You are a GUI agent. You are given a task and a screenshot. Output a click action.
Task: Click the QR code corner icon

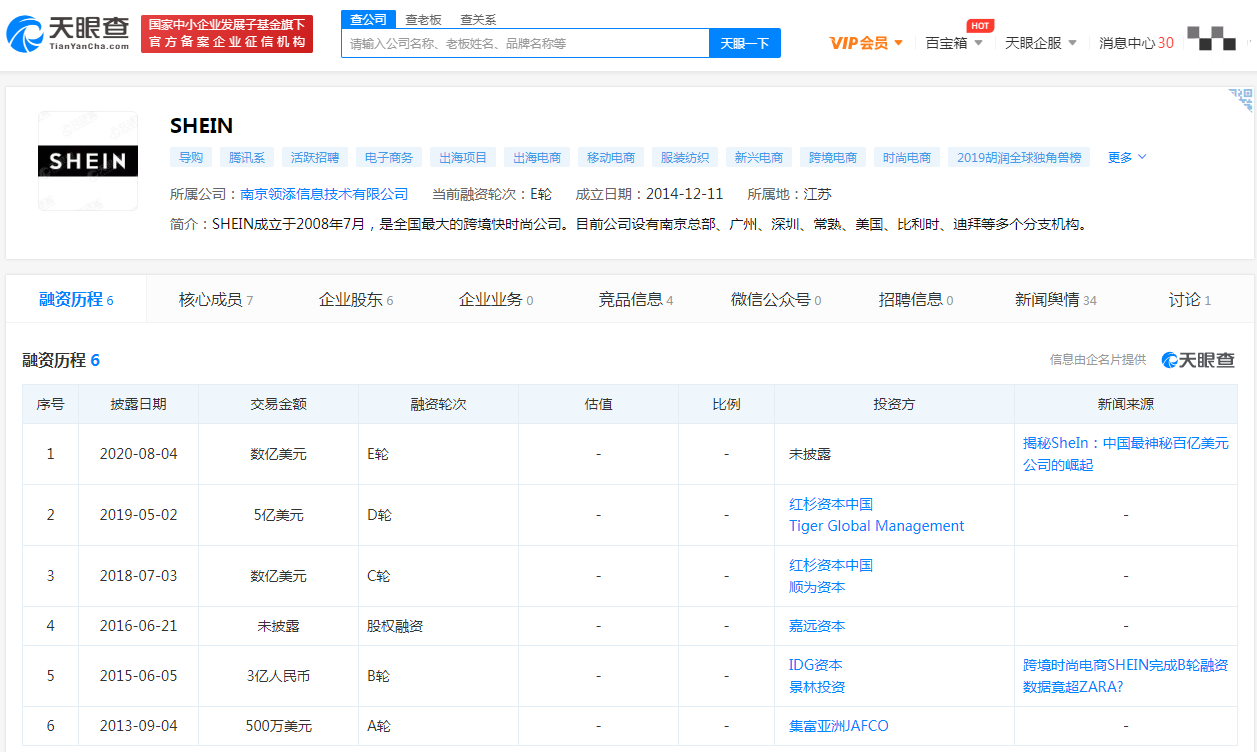click(x=1241, y=100)
